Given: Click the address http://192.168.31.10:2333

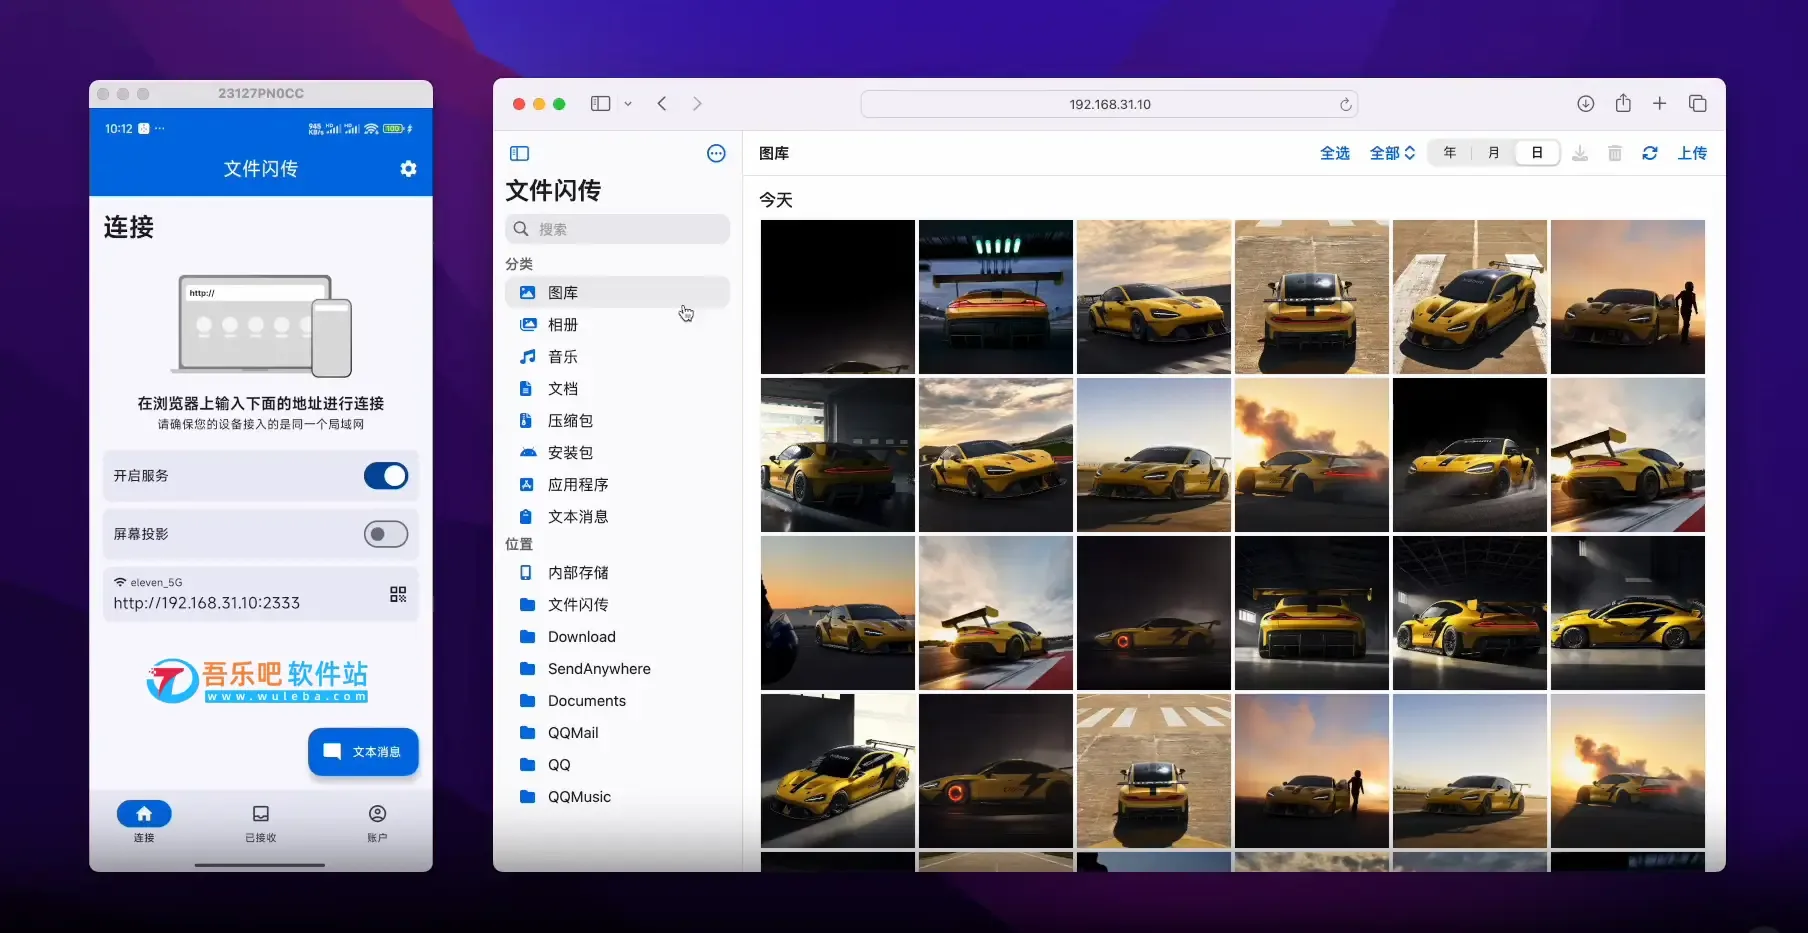Looking at the screenshot, I should tap(207, 603).
